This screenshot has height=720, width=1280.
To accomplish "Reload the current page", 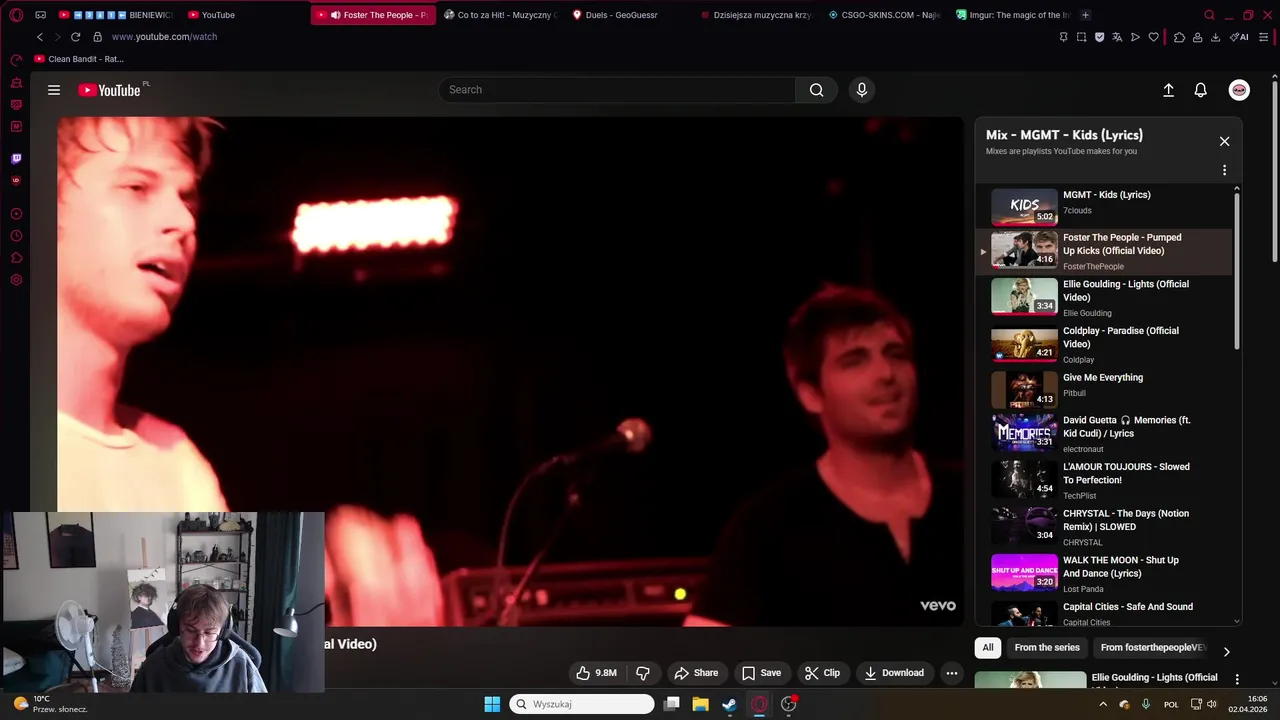I will point(75,37).
